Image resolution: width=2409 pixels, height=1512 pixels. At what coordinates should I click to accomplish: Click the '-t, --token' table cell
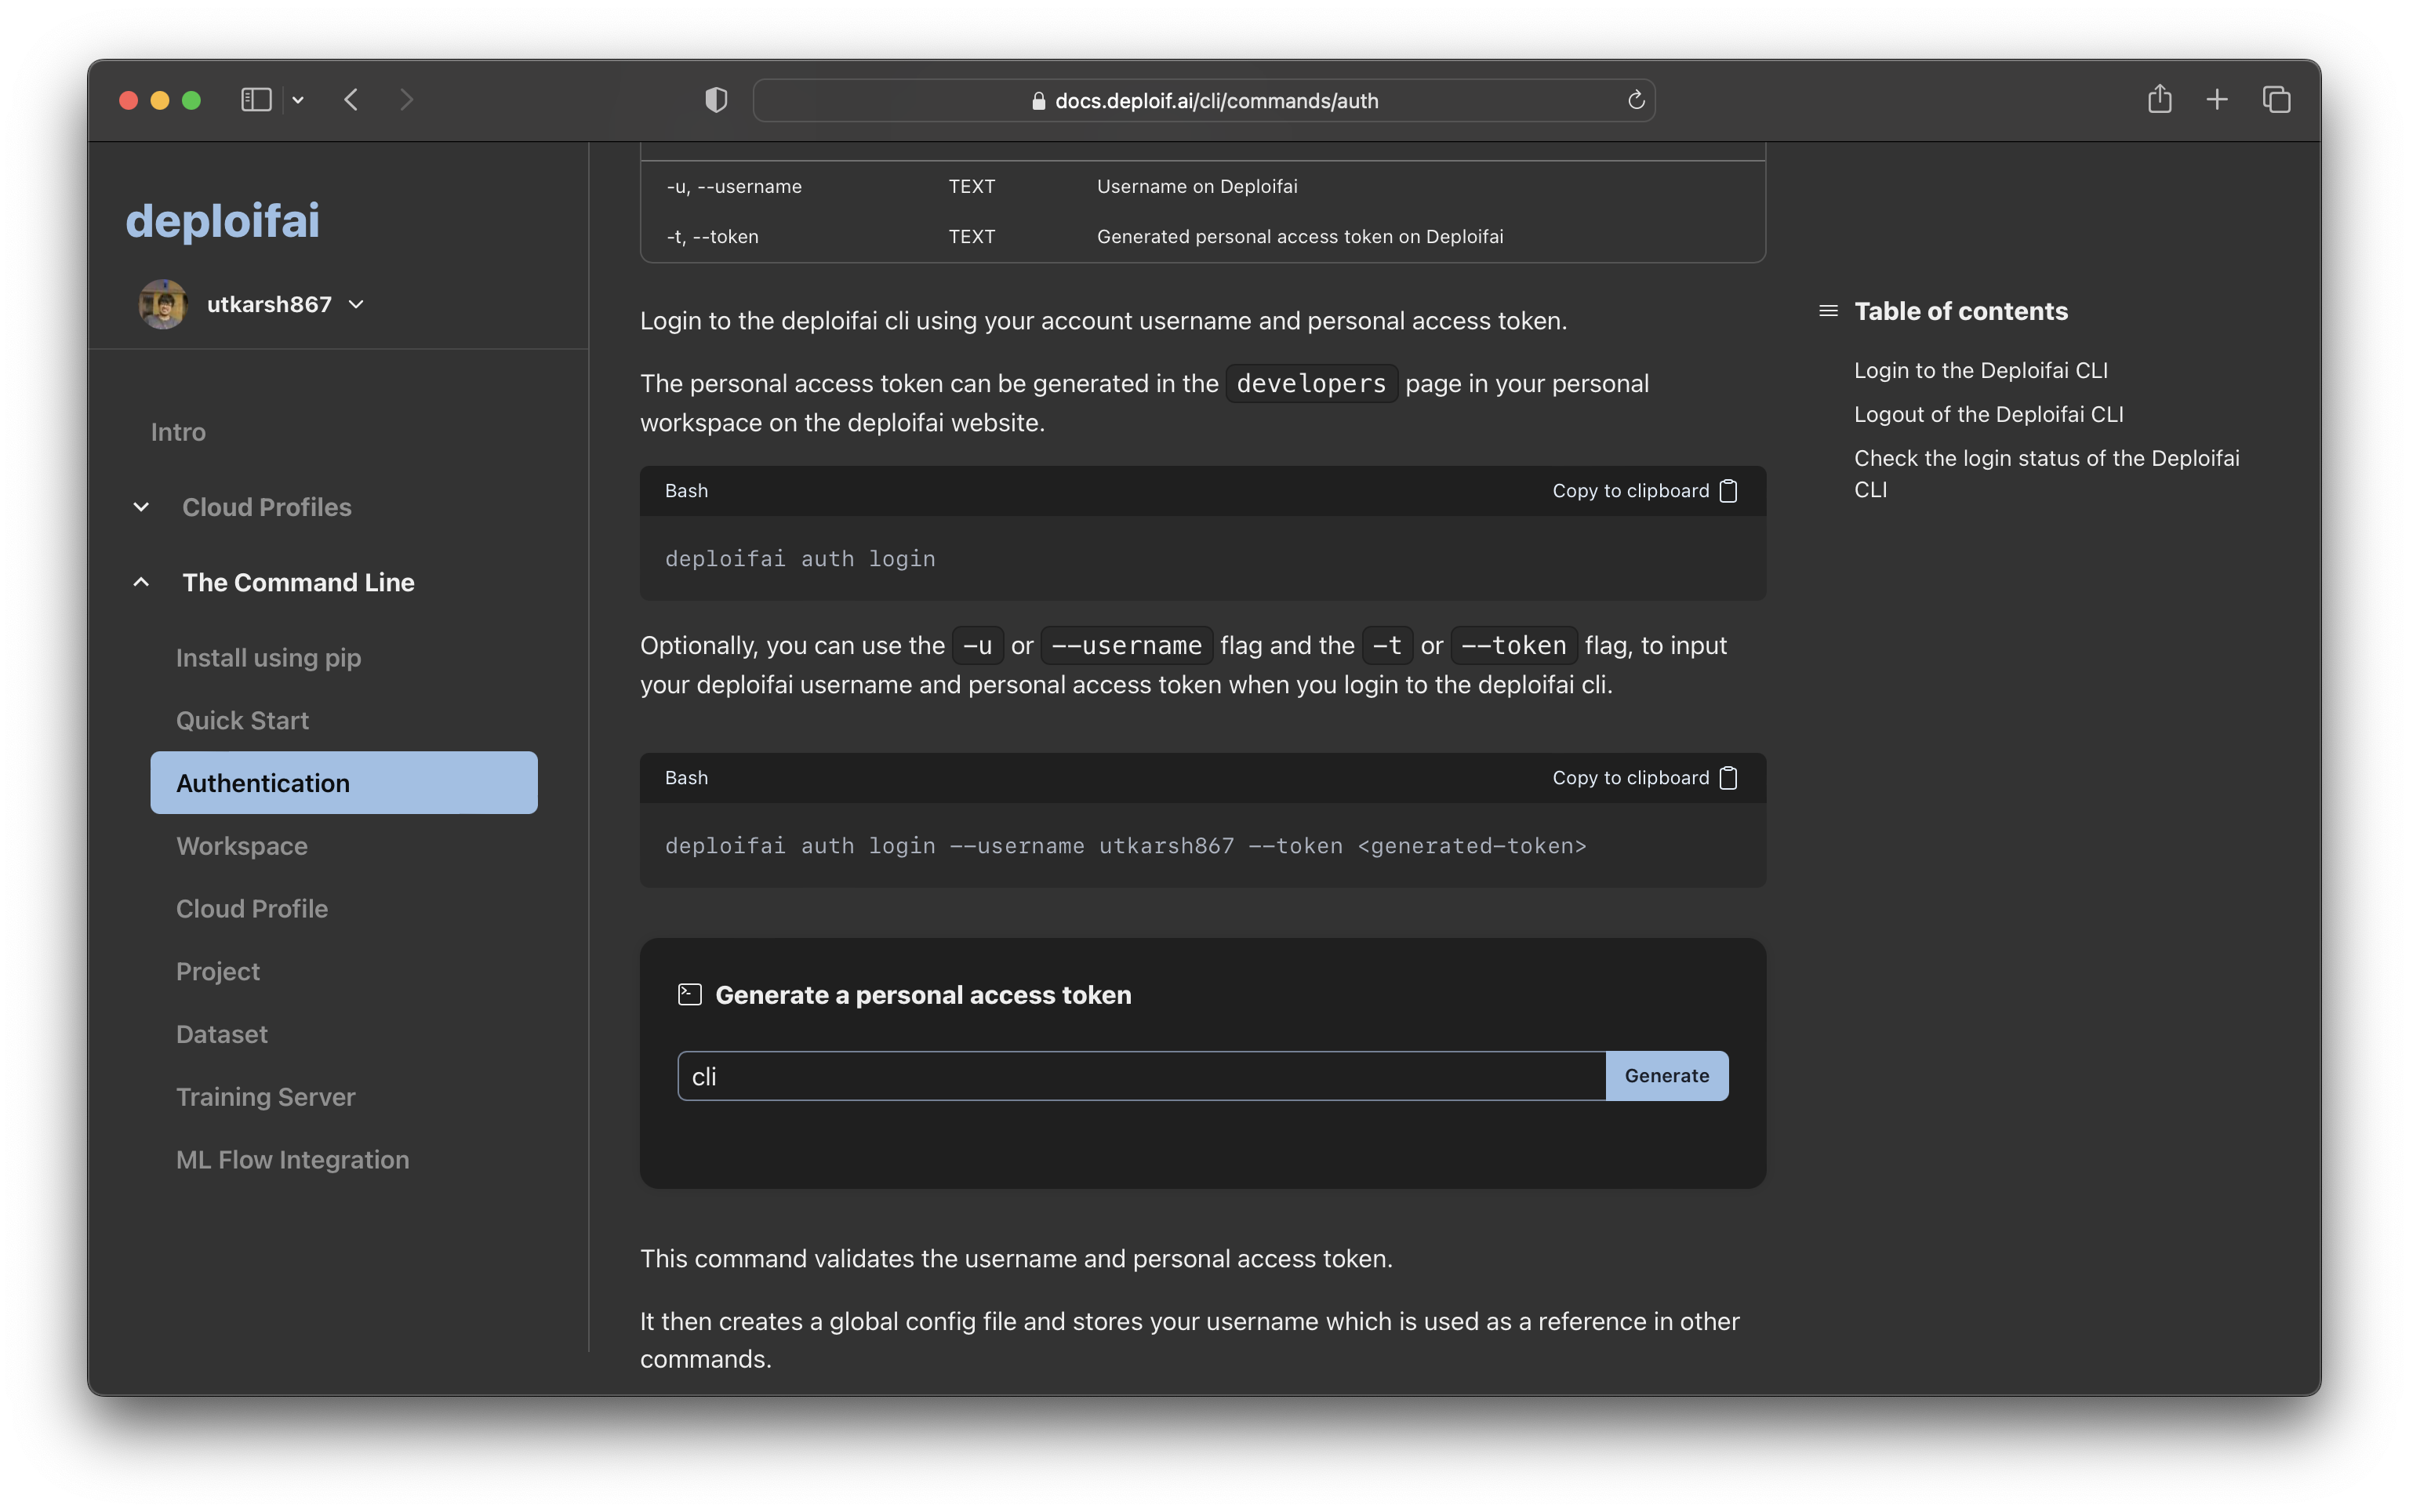713,236
